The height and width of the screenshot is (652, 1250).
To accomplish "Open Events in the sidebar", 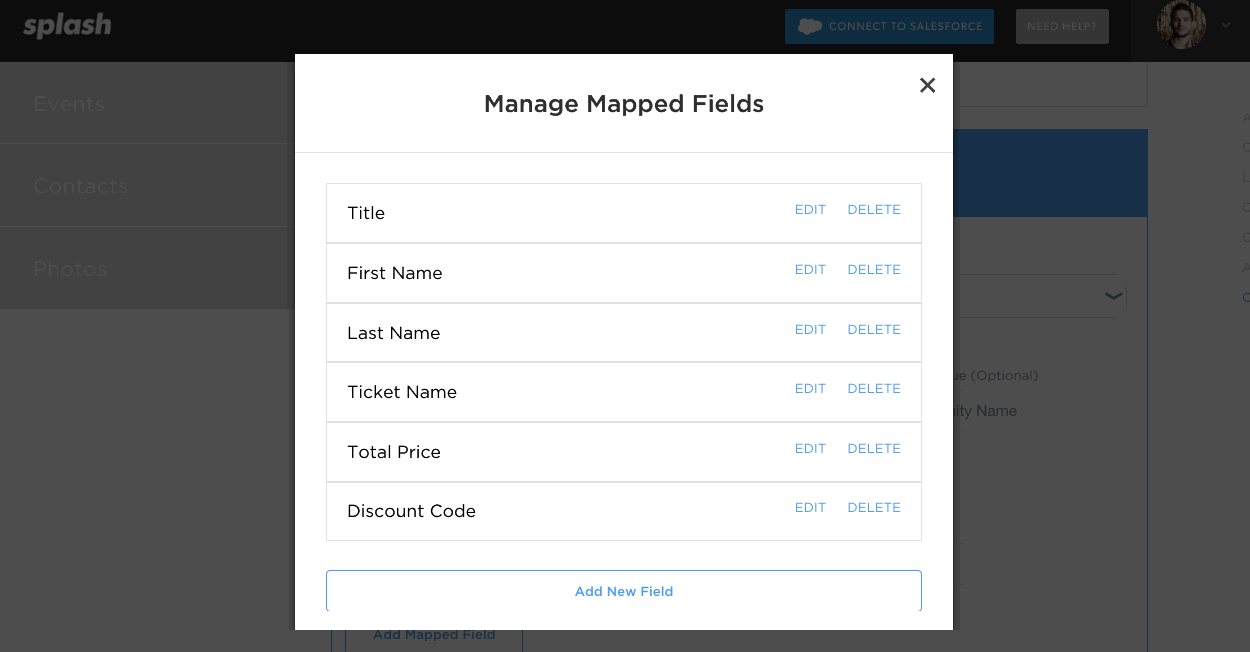I will (69, 104).
